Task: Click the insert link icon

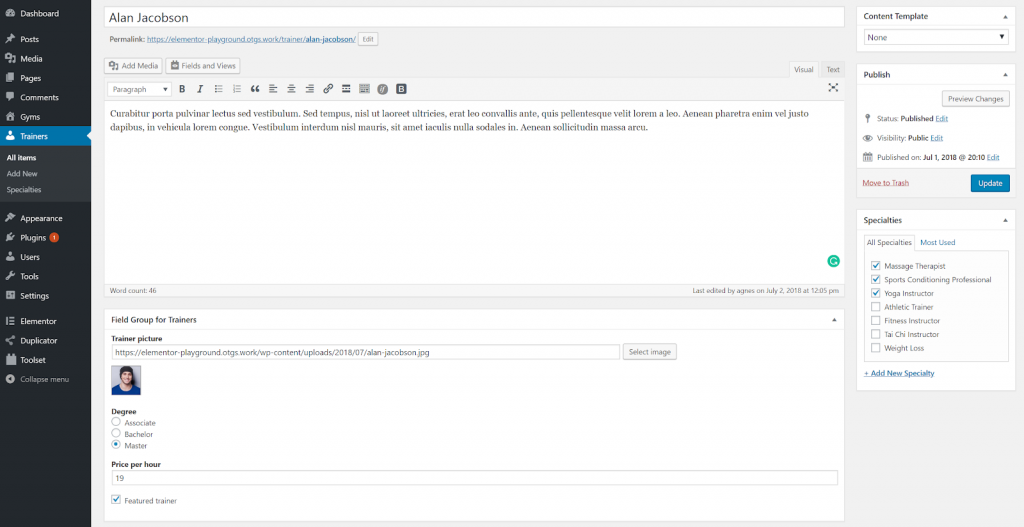Action: pos(328,89)
